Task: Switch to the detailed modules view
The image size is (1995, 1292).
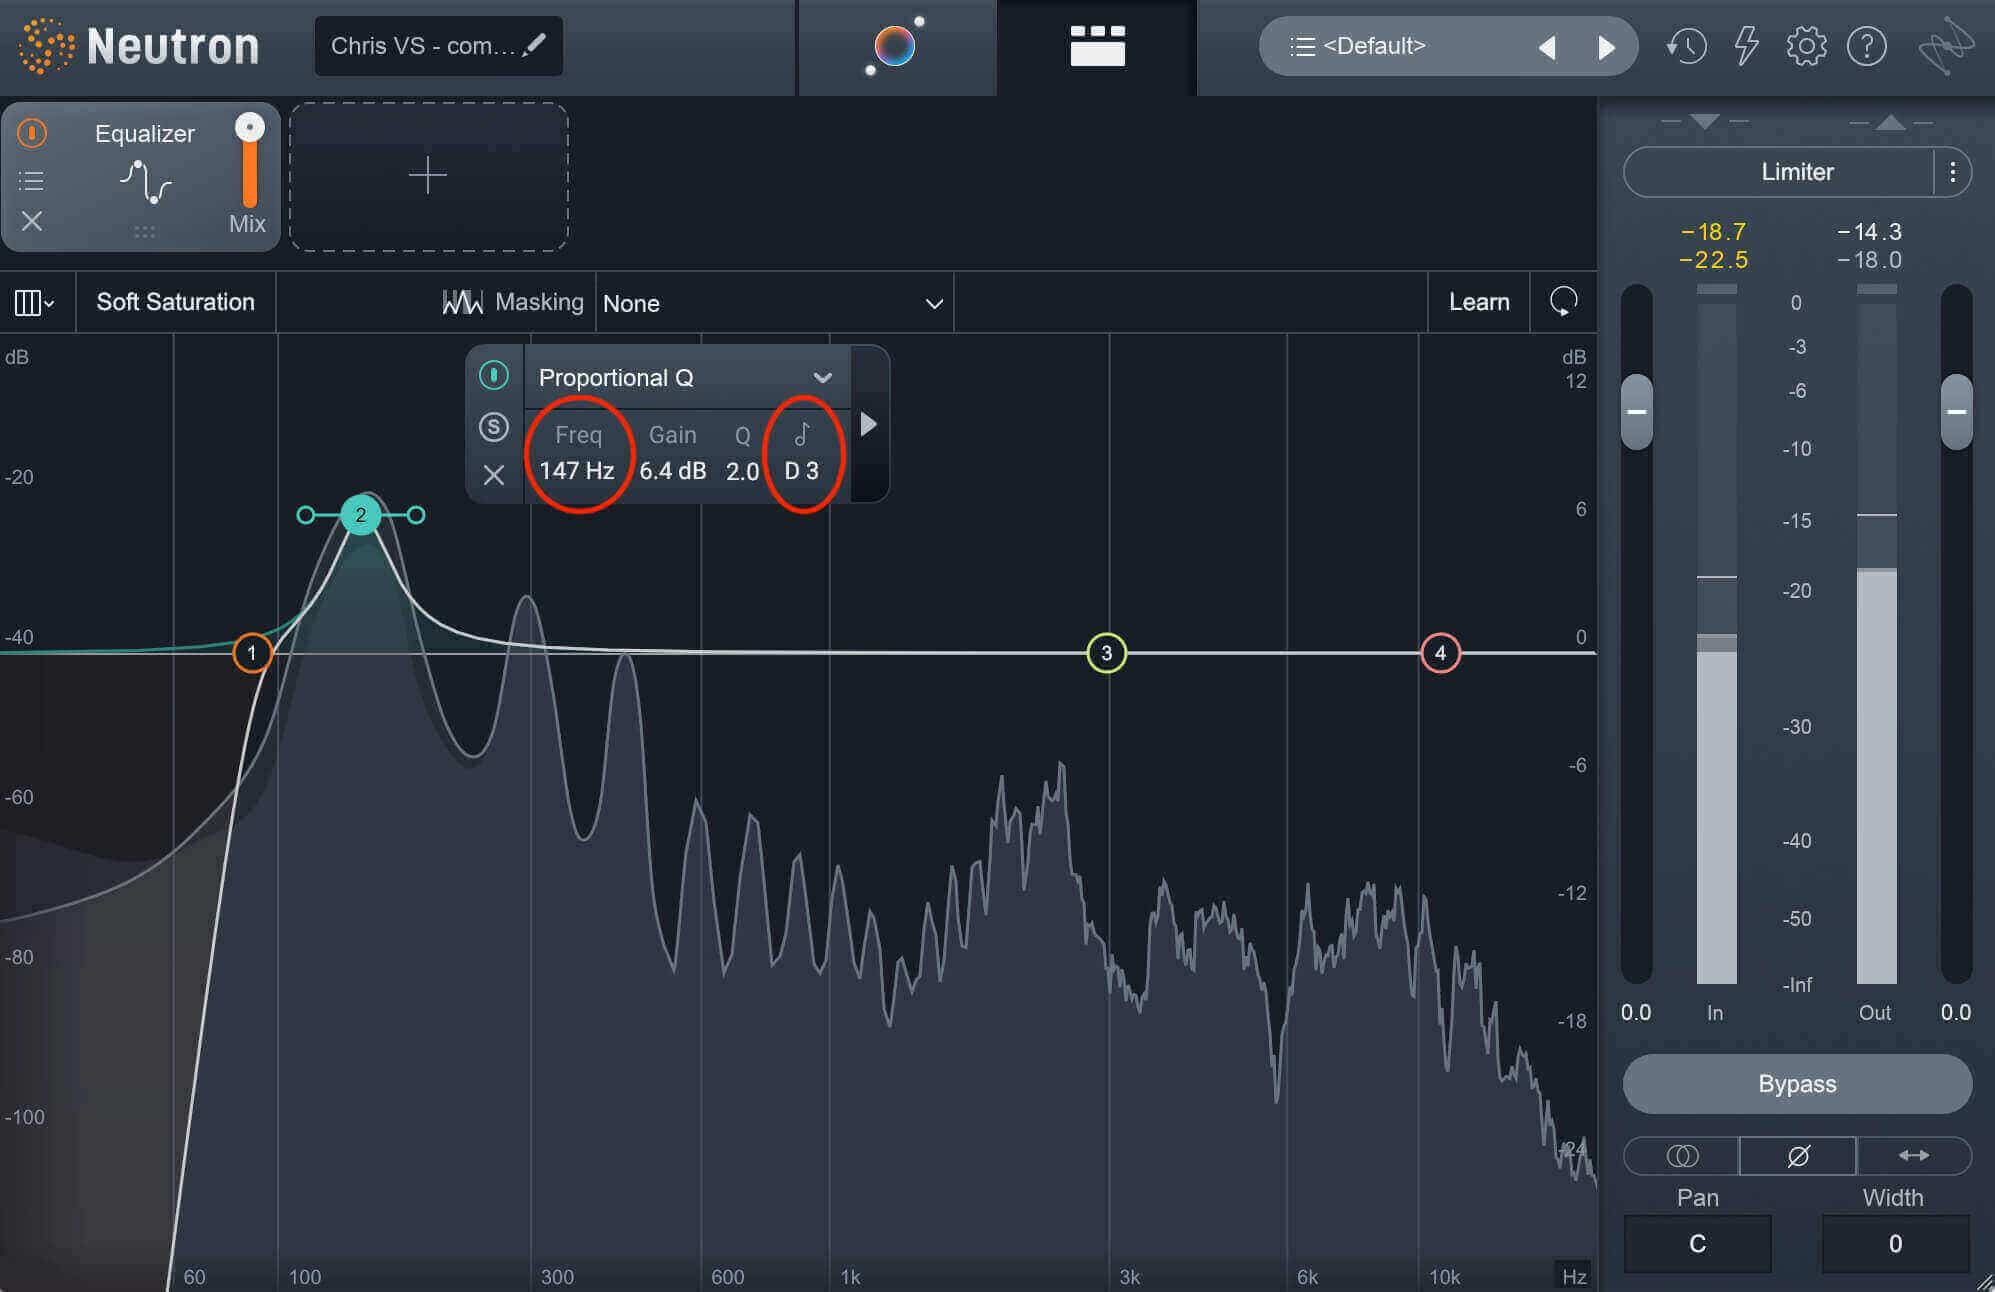Action: click(1097, 47)
